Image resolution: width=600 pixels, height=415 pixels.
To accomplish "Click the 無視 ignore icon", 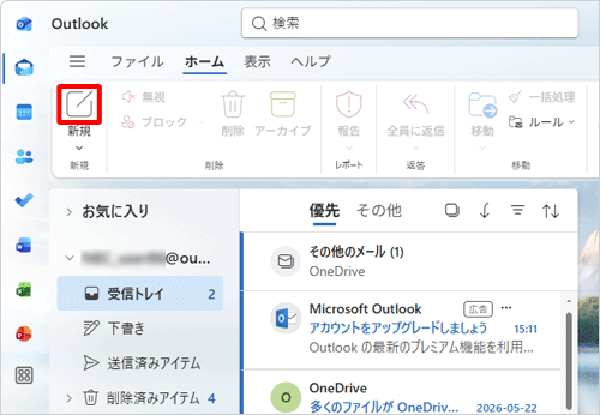I will [128, 97].
